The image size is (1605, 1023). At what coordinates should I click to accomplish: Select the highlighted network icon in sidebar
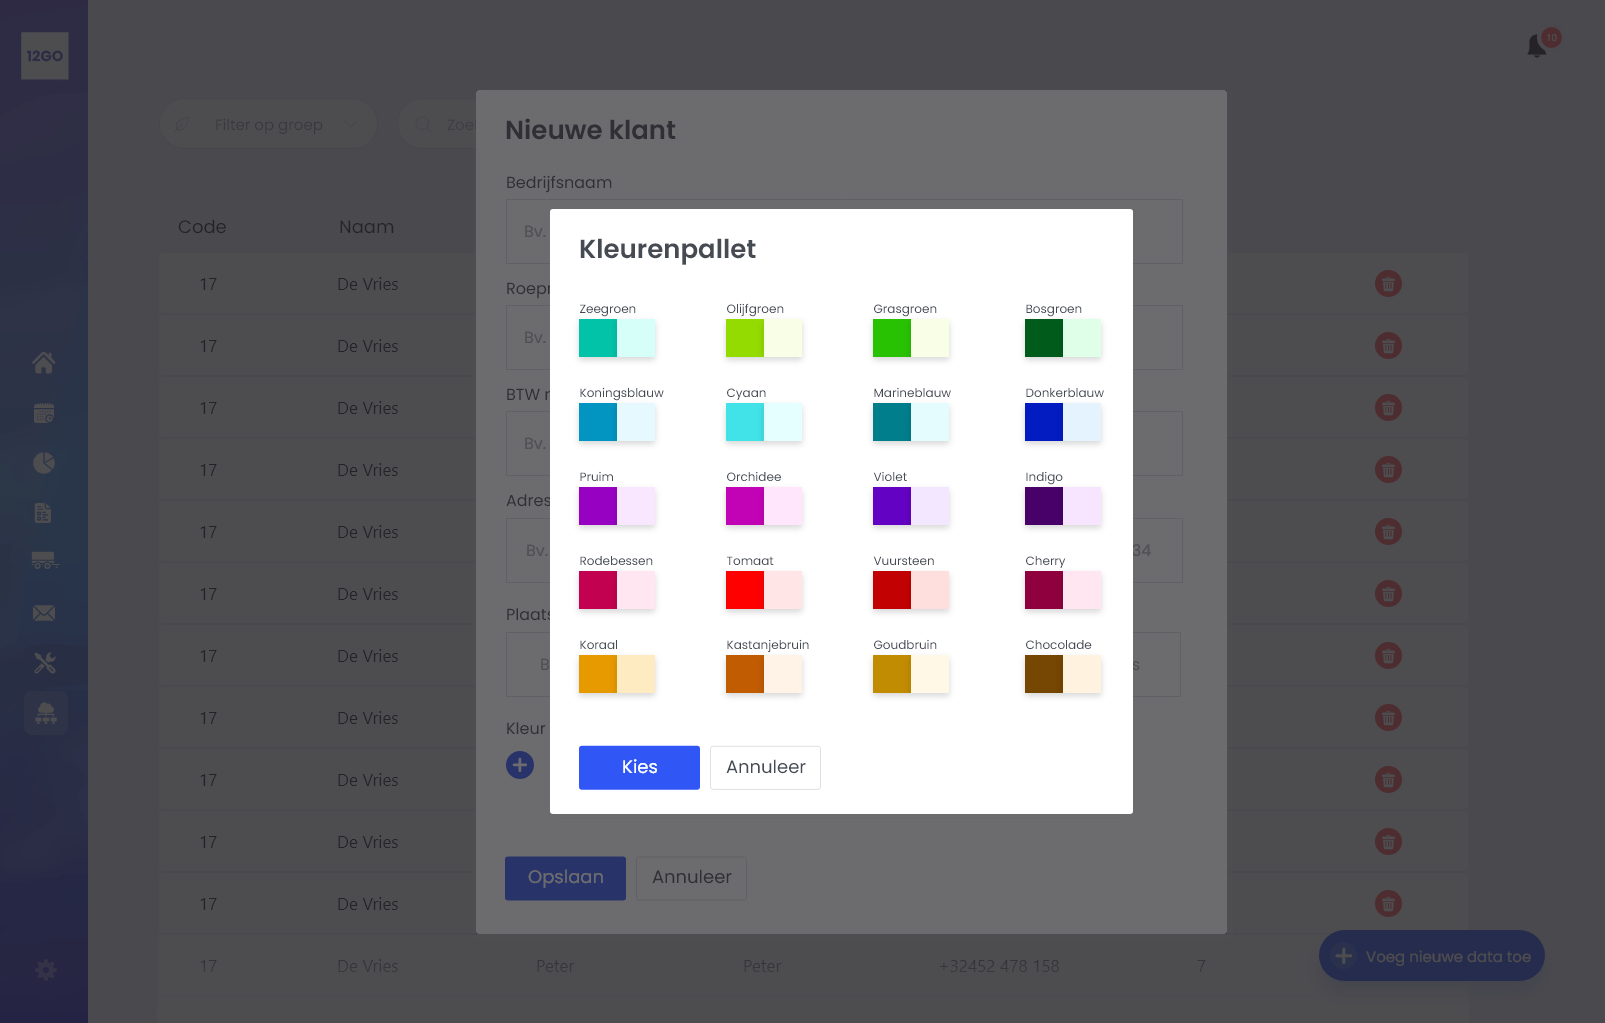[x=45, y=712]
